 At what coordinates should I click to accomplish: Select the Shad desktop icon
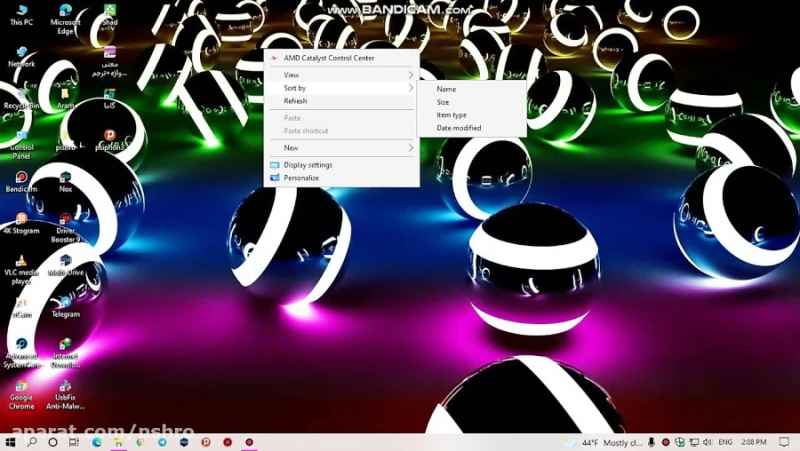point(110,15)
